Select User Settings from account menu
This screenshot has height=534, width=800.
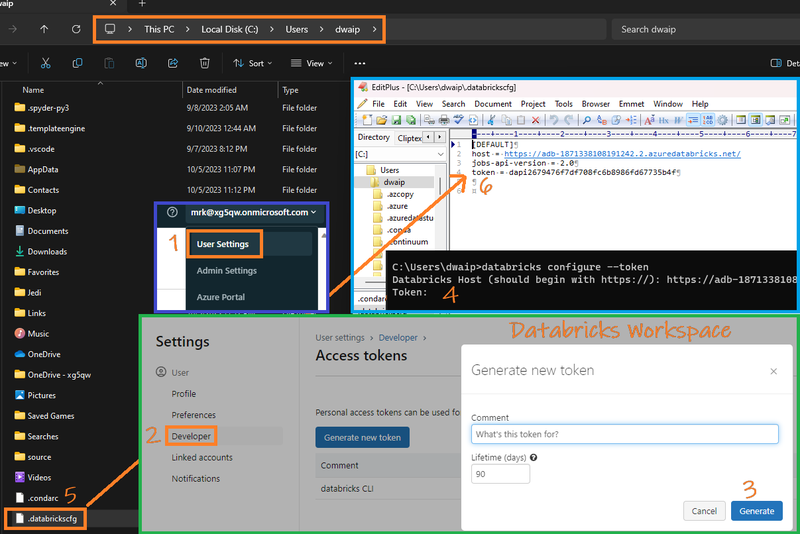[x=223, y=244]
